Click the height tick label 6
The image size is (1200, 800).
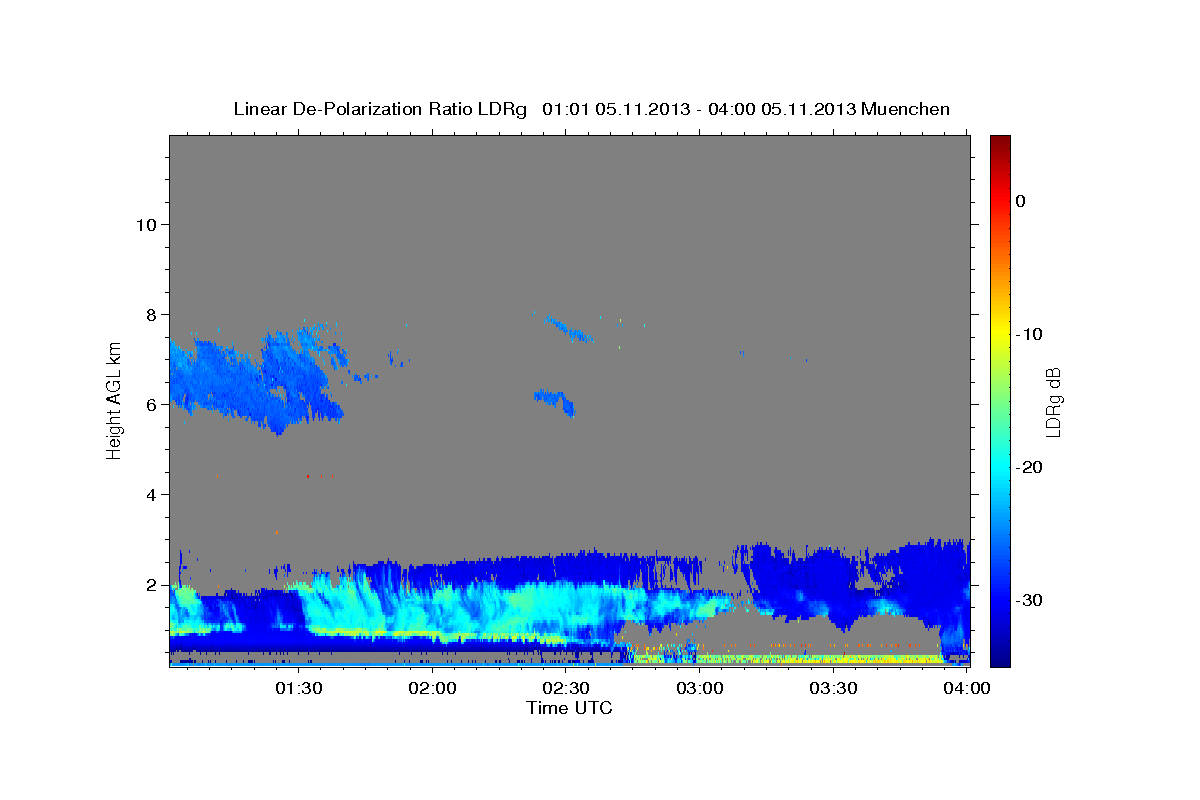point(151,404)
